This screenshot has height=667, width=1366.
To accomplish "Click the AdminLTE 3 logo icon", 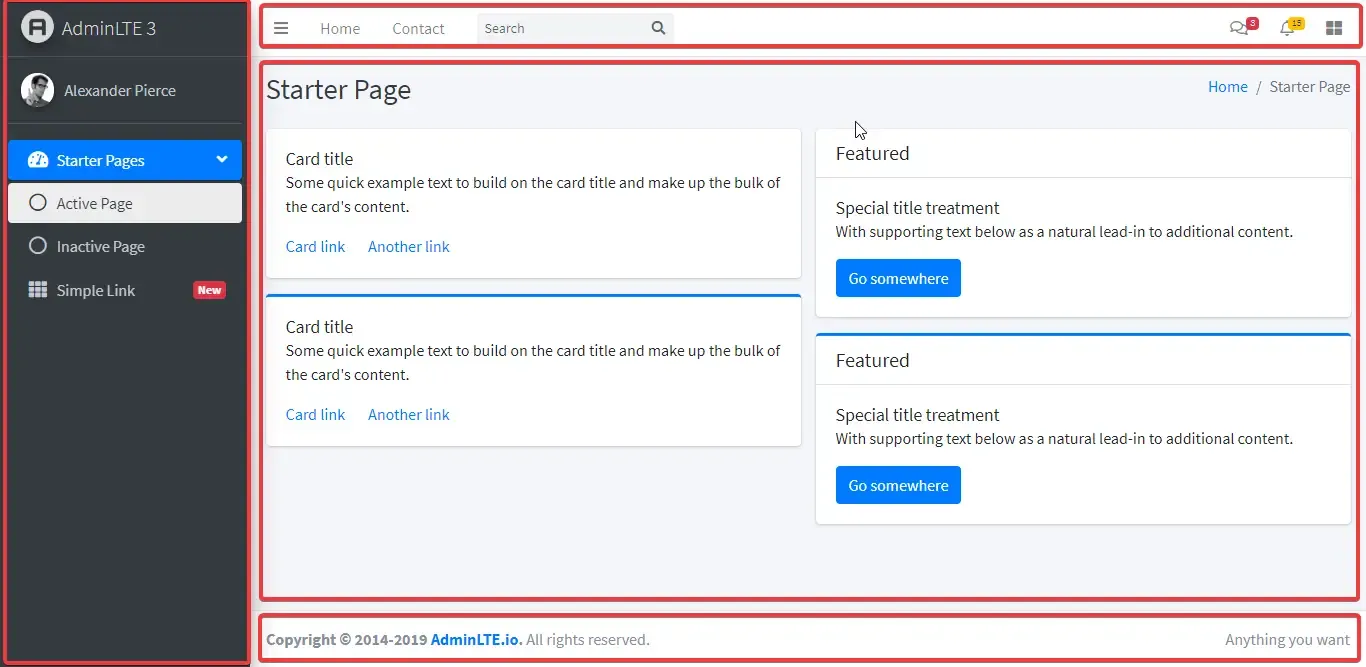I will [37, 28].
